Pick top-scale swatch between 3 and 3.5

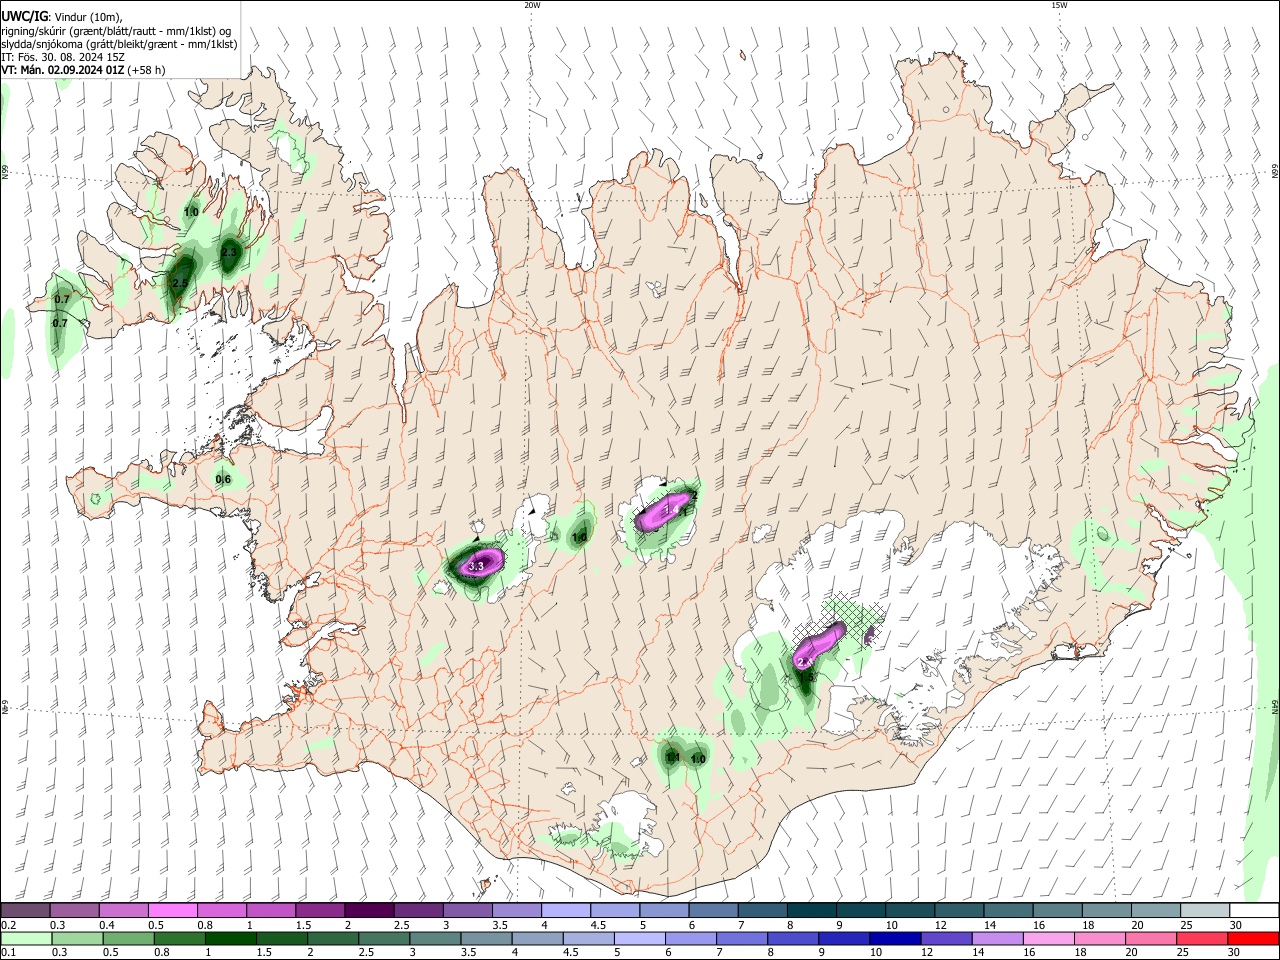pyautogui.click(x=467, y=911)
